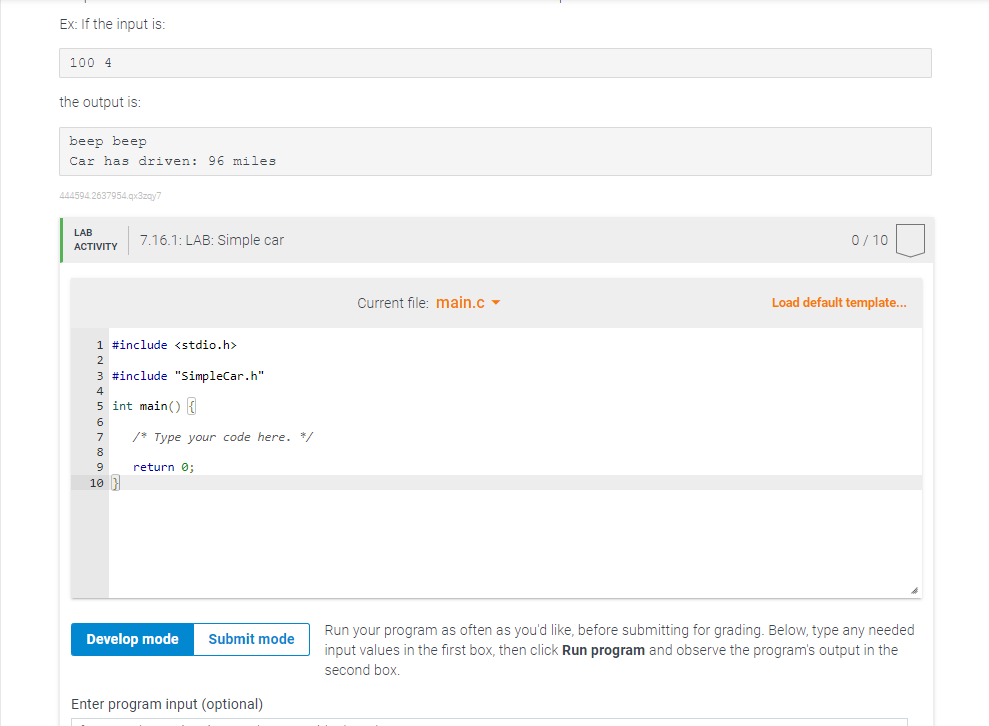Click the int main() line
This screenshot has height=726, width=989.
click(154, 406)
